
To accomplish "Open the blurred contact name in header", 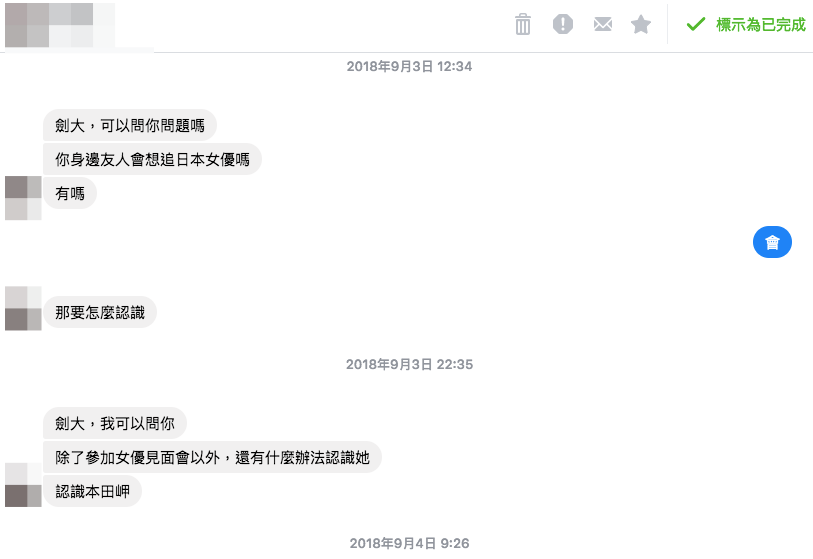I will pos(60,25).
